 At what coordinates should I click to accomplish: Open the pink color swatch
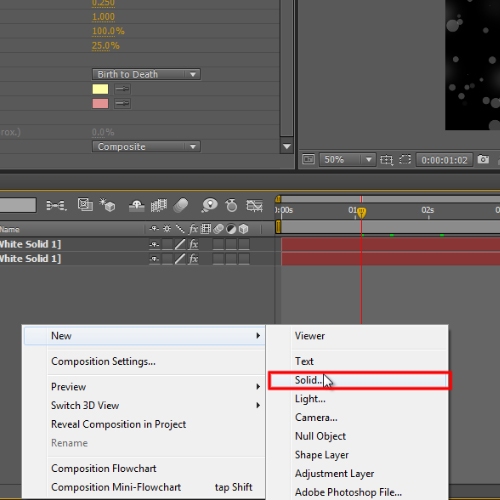click(x=100, y=104)
